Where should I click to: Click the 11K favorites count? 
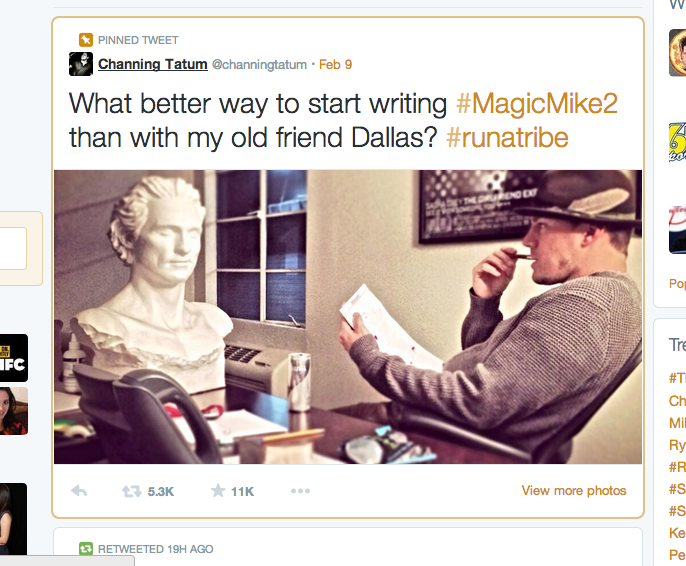click(x=242, y=492)
